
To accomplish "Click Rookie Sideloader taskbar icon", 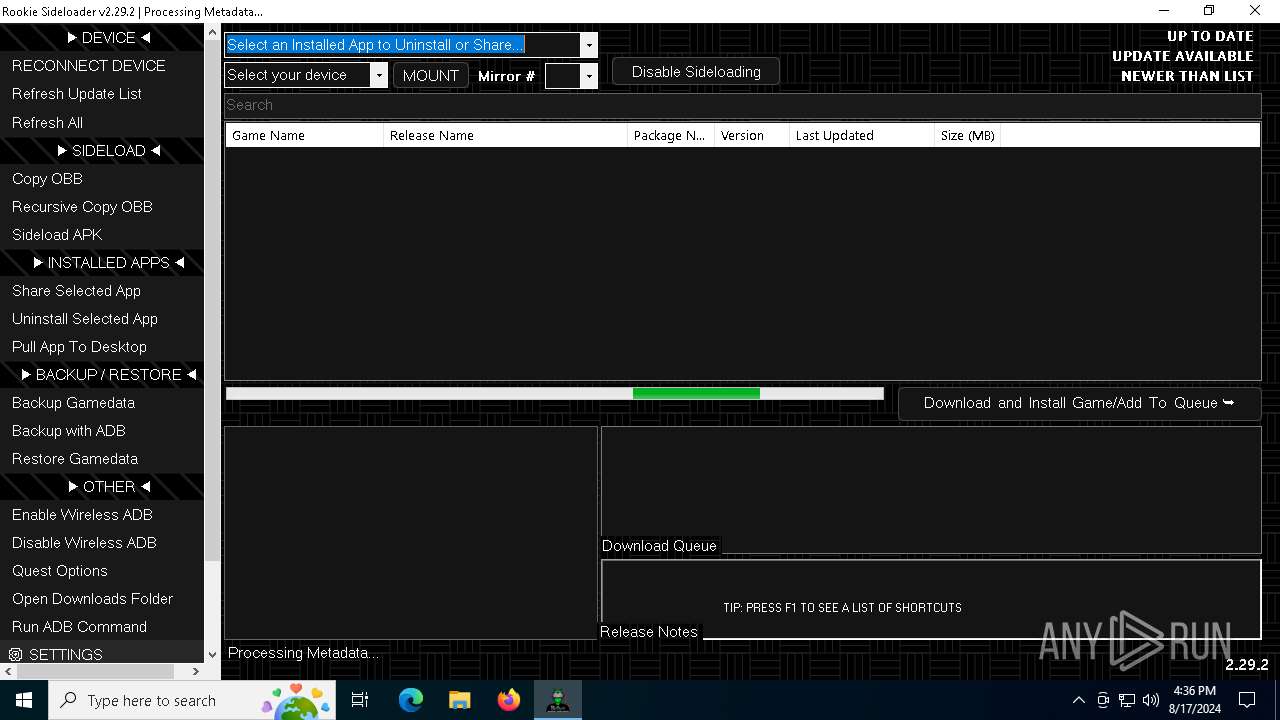I will [x=557, y=700].
